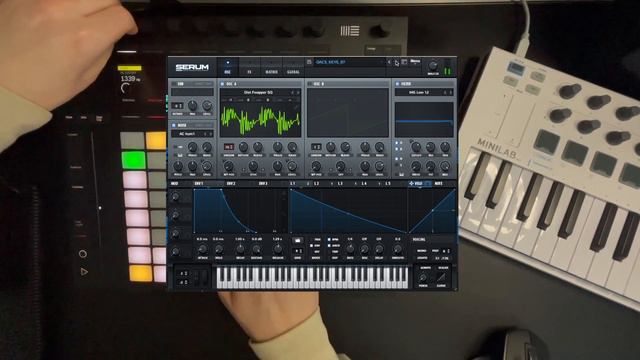Screen dimensions: 640x360
Task: Click the PORTA time knob
Action: (x=423, y=278)
